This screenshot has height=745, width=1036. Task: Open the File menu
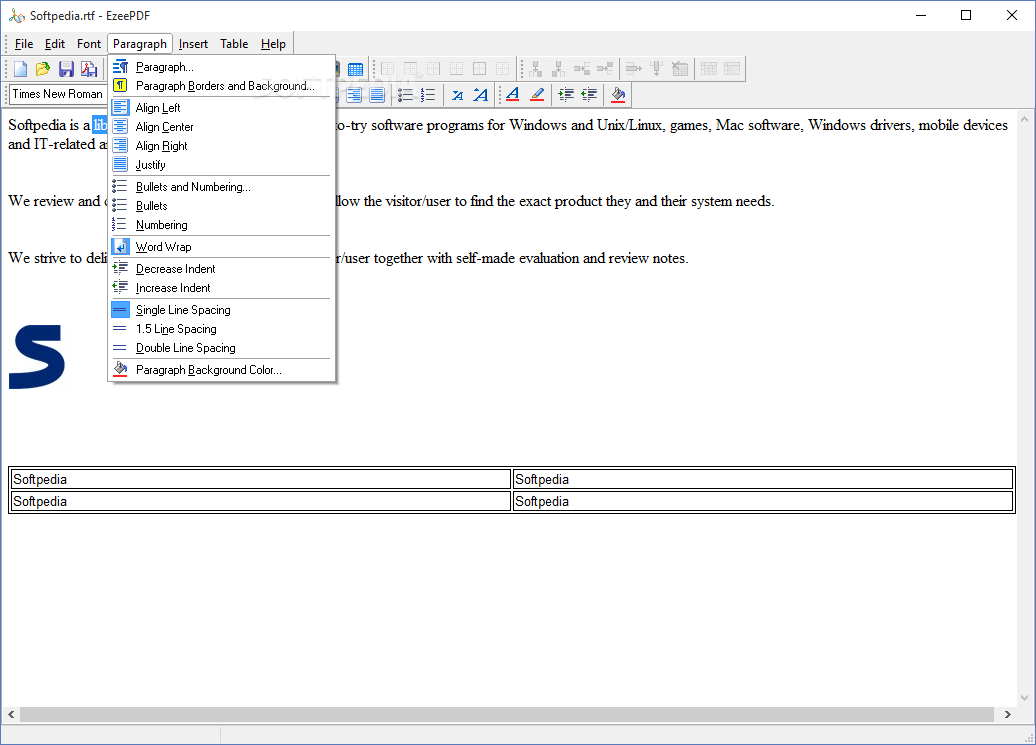[24, 44]
